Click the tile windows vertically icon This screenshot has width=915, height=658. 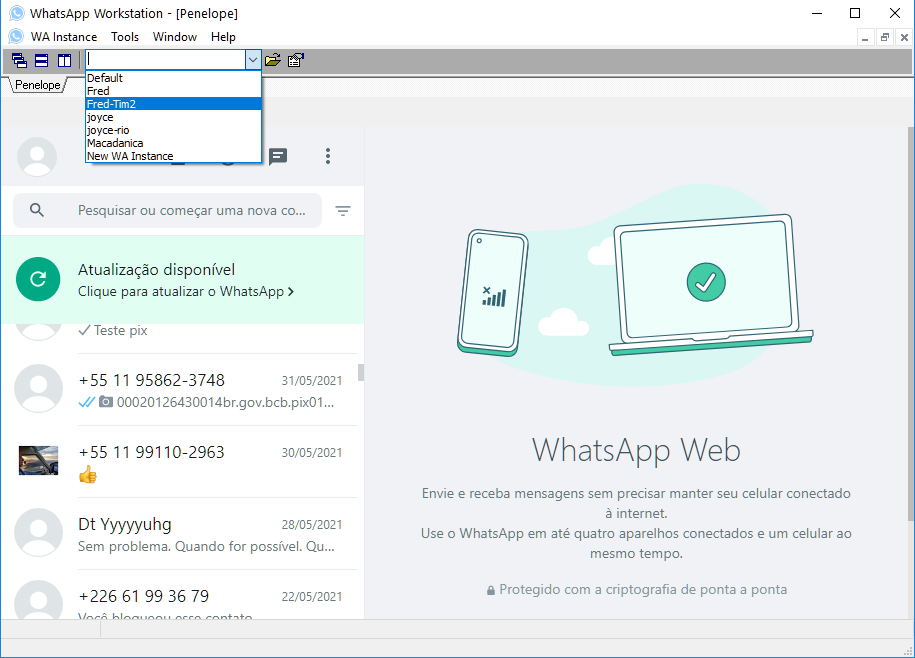(64, 60)
